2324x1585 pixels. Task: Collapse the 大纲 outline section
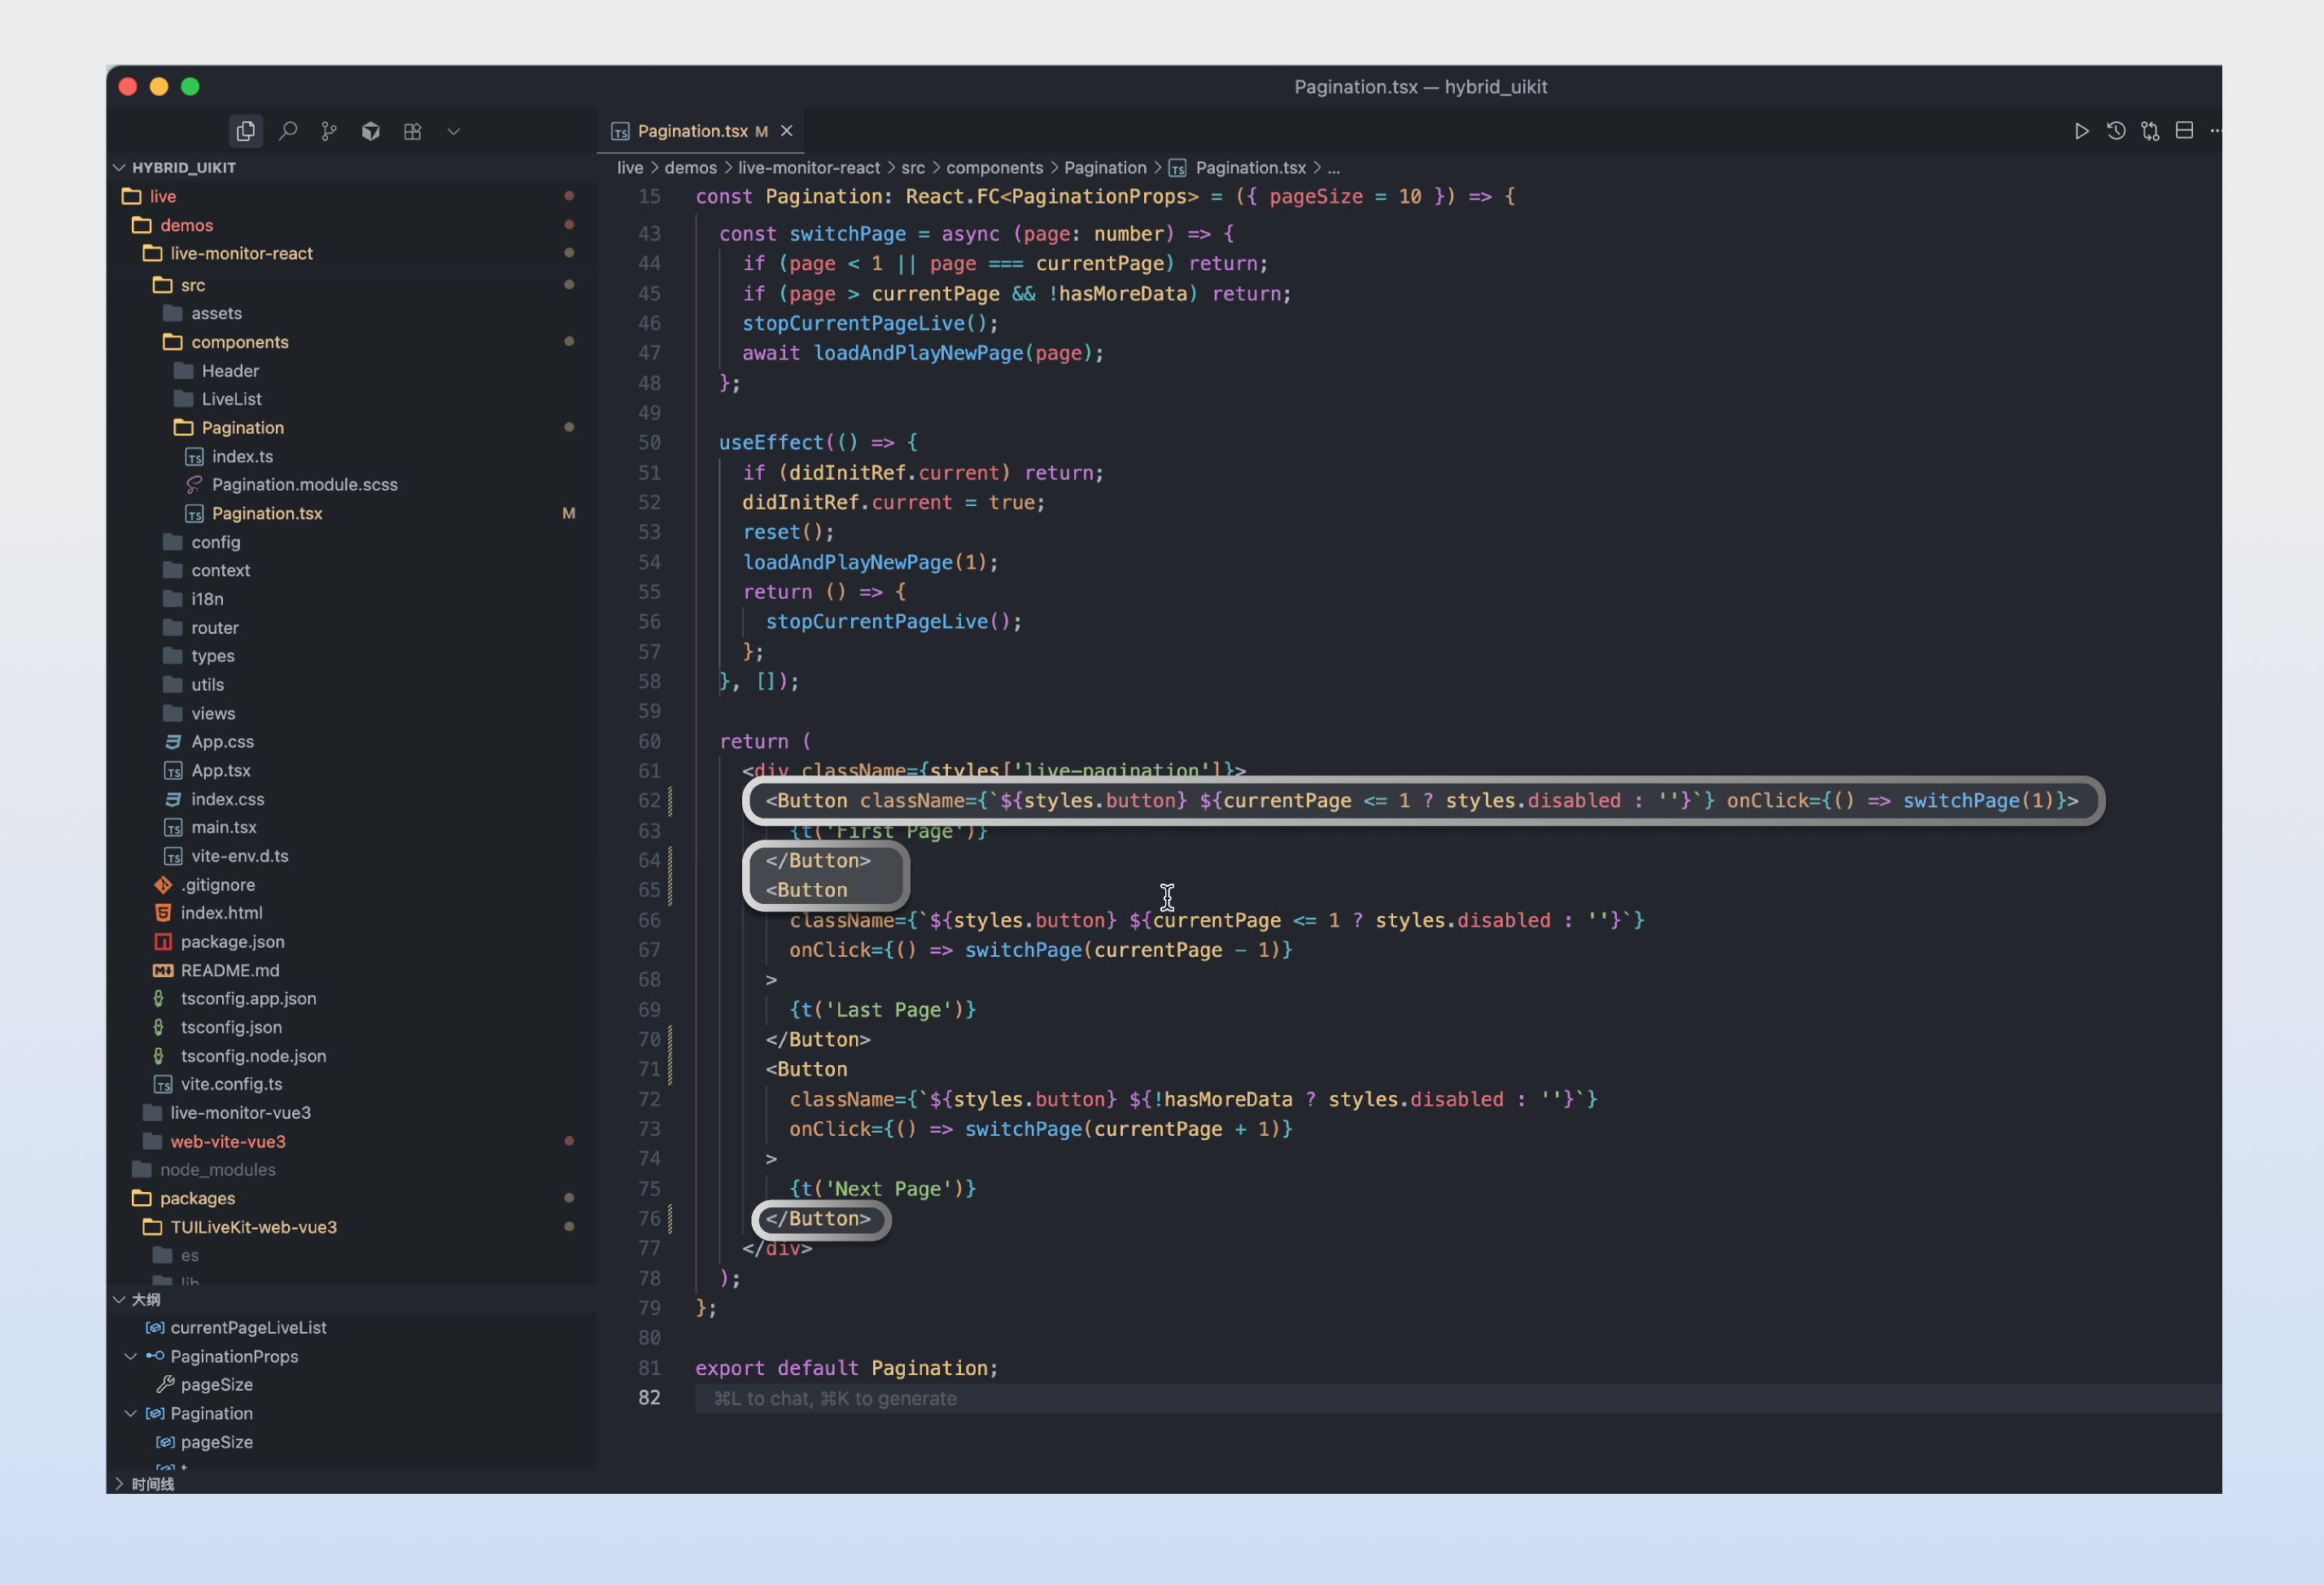click(x=120, y=1299)
